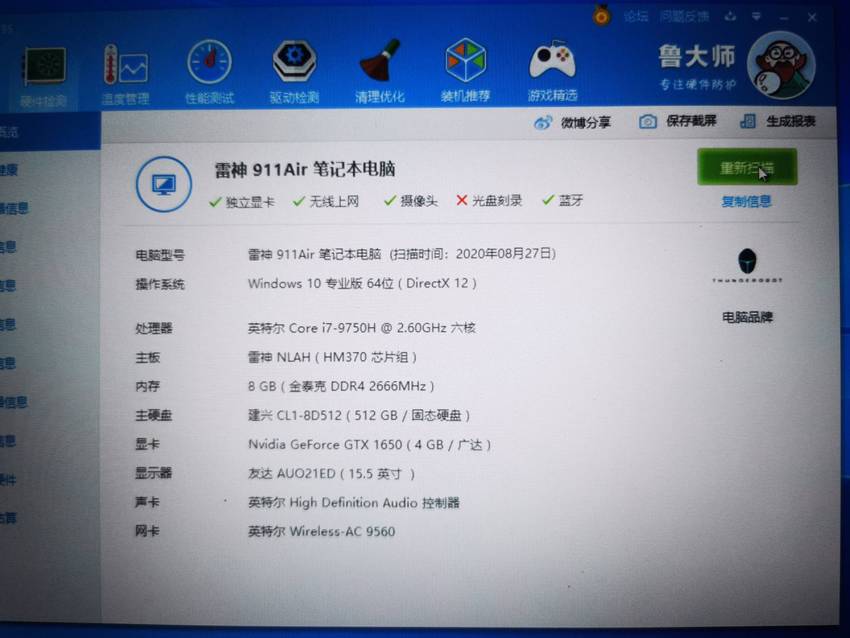Click the 声卡 row label
This screenshot has height=638, width=850.
pyautogui.click(x=147, y=502)
